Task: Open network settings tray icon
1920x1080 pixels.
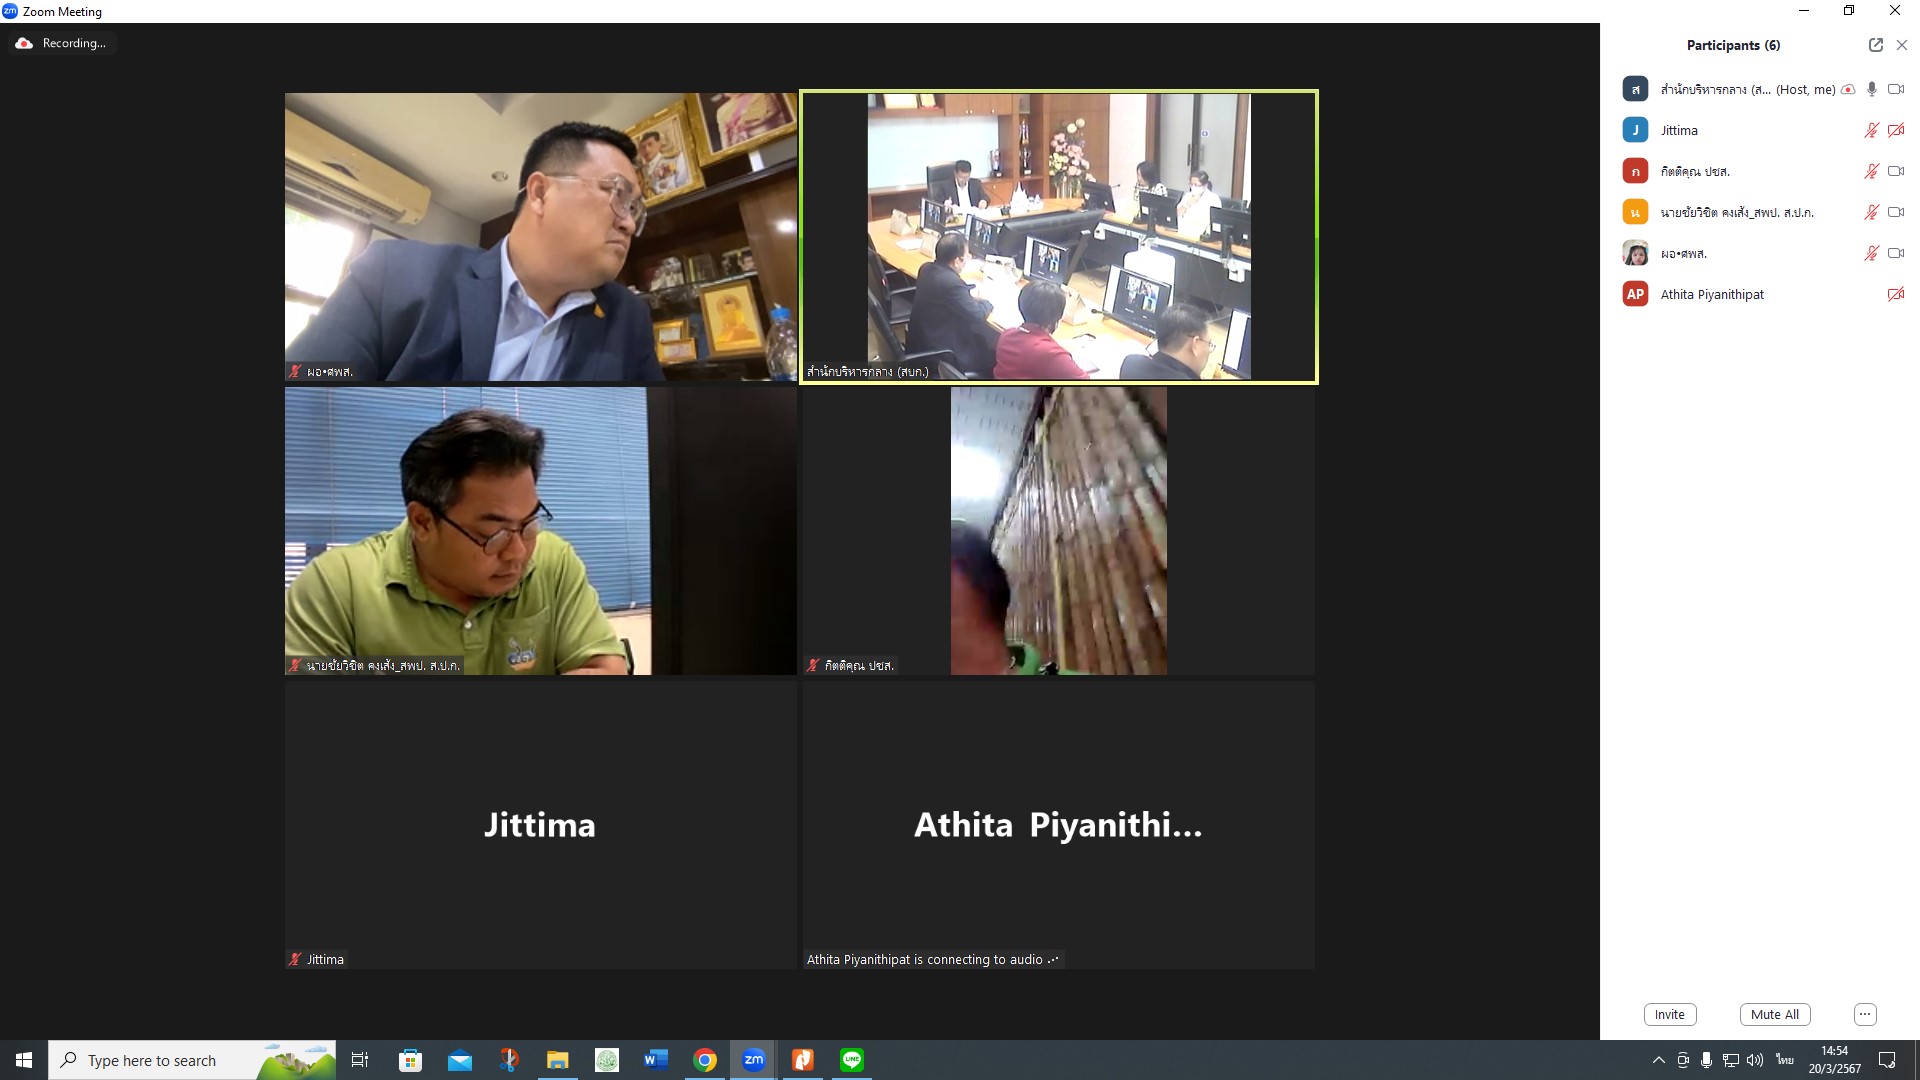Action: click(1730, 1060)
